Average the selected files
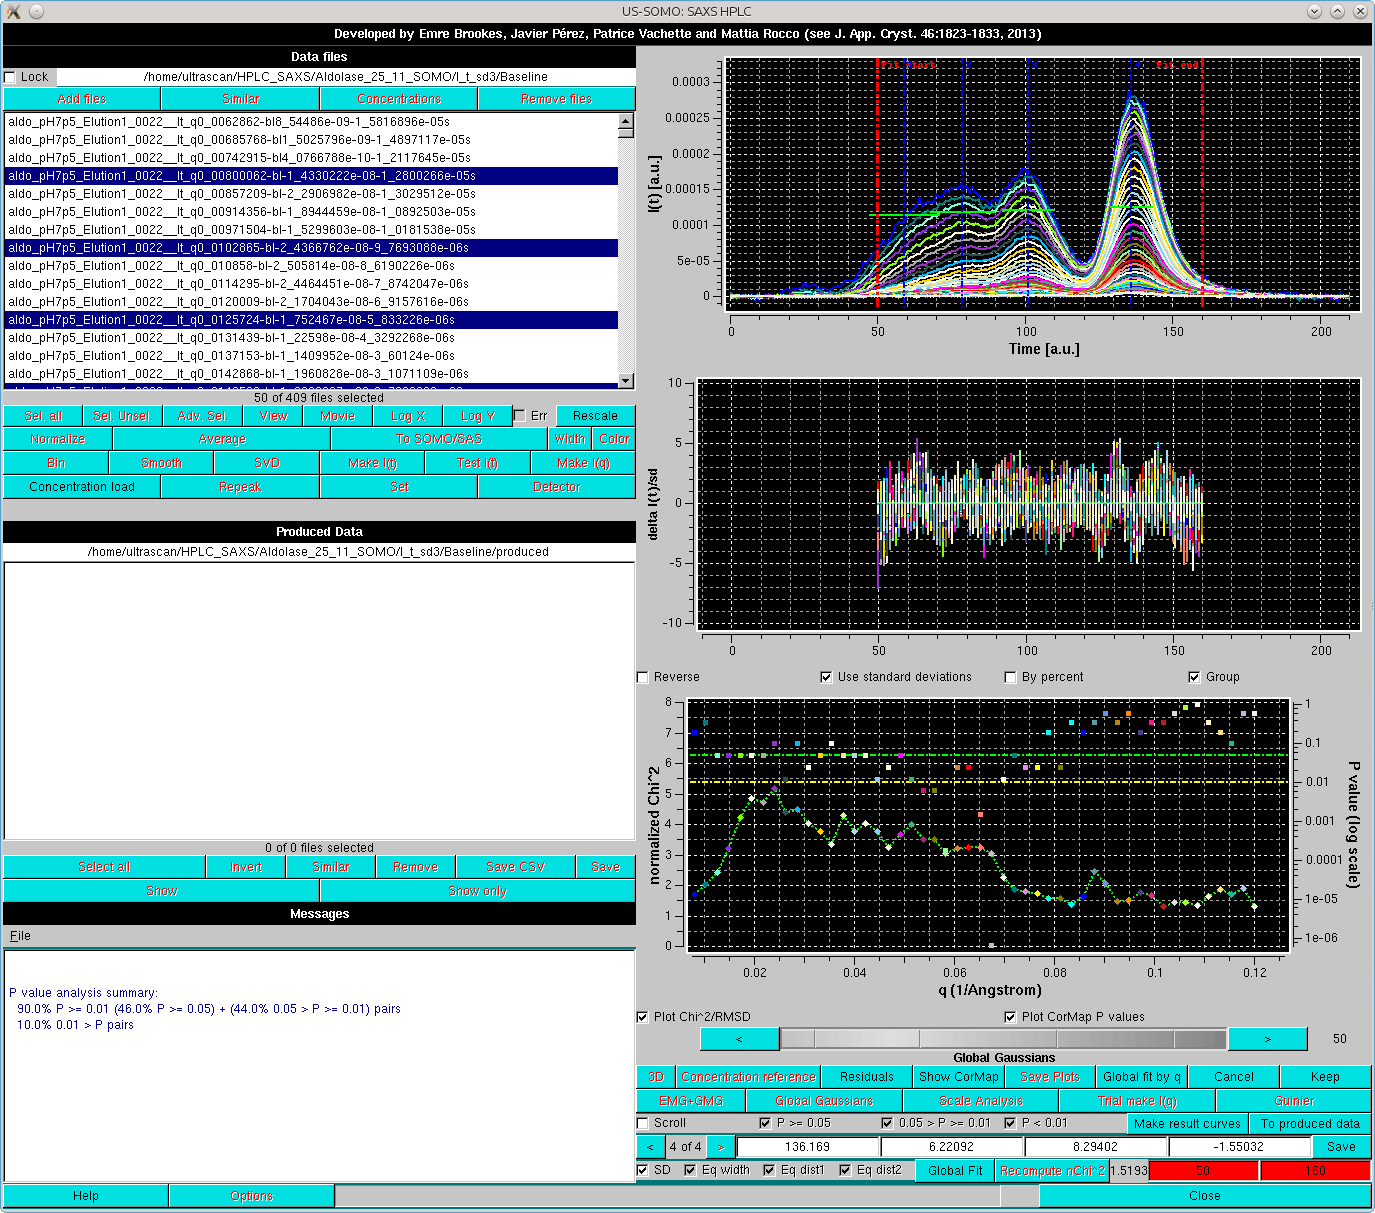 (x=220, y=438)
